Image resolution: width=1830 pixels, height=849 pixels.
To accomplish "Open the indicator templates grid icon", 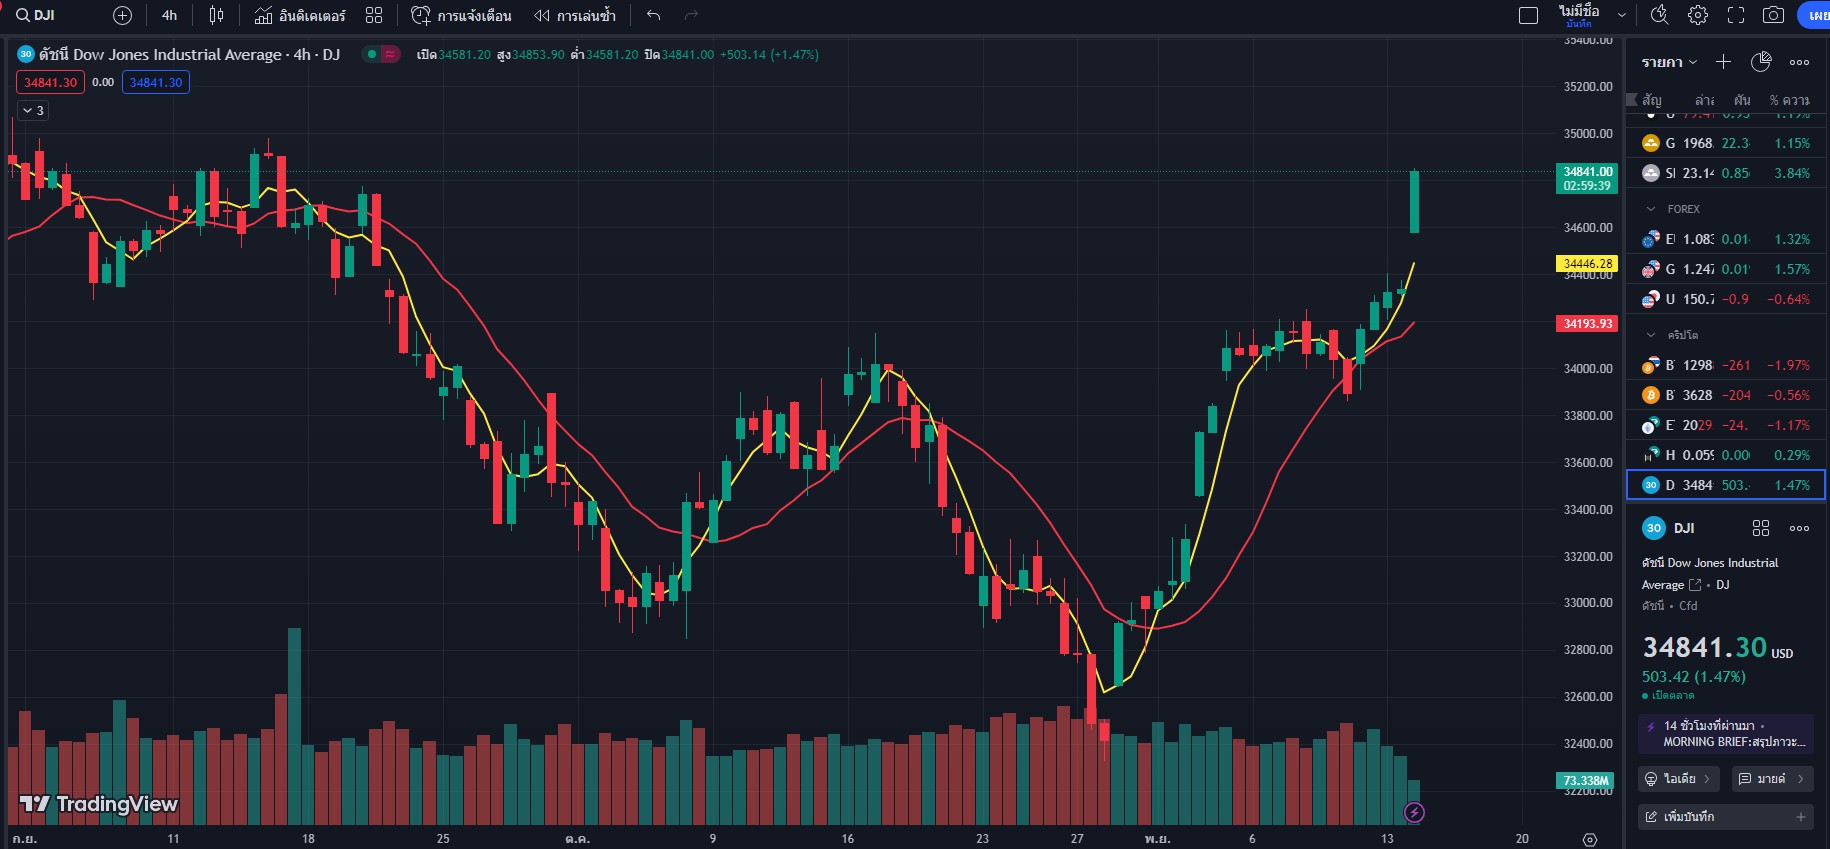I will pos(374,15).
